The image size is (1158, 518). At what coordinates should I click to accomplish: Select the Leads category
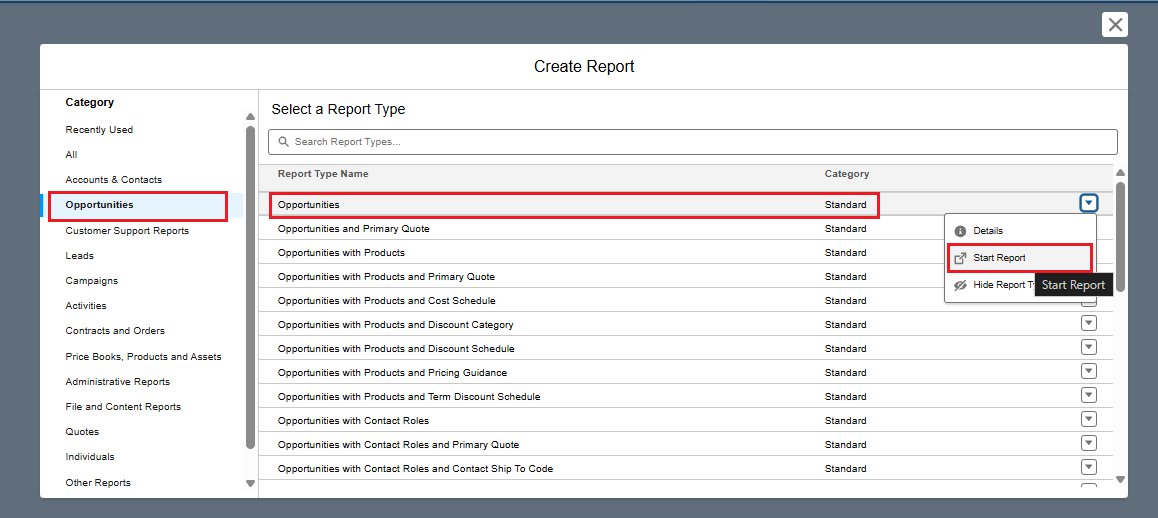pos(79,256)
